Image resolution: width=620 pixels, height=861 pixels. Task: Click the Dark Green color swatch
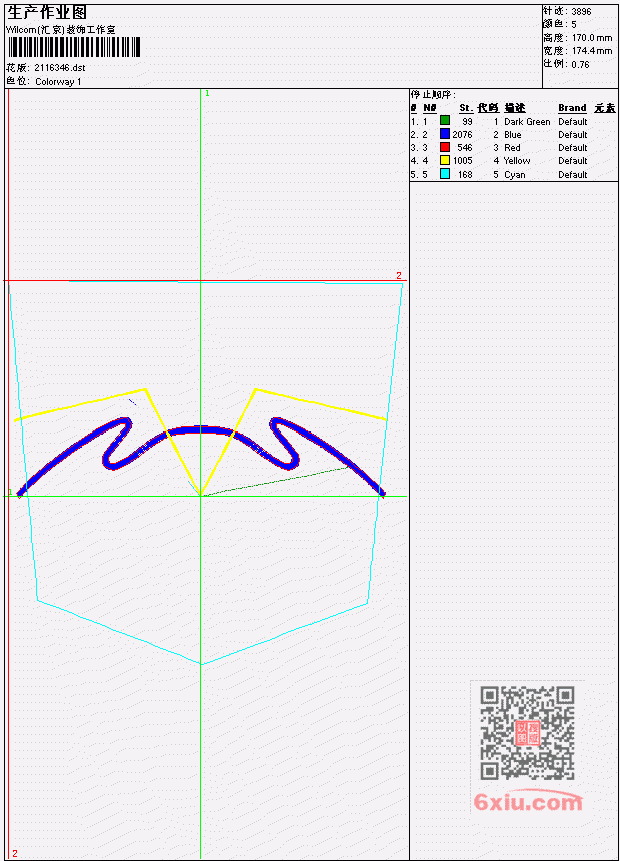pyautogui.click(x=445, y=120)
